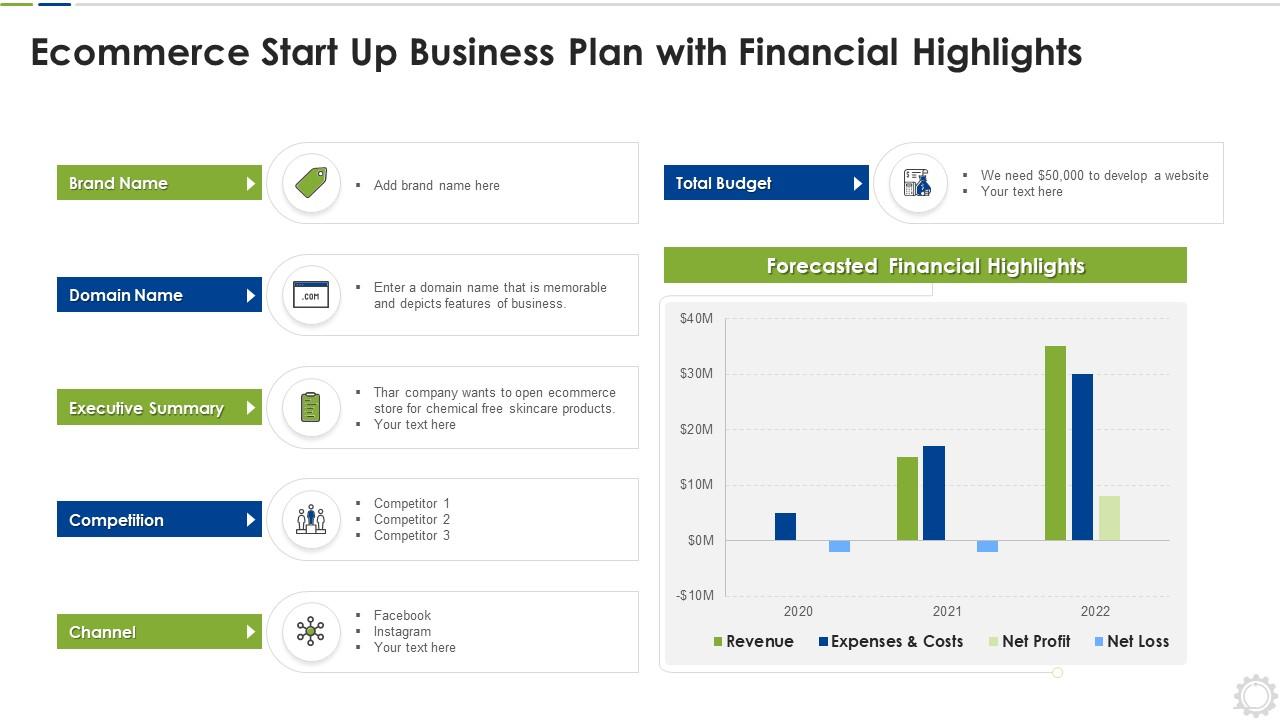Select the Channel label
1280x720 pixels.
click(x=102, y=632)
